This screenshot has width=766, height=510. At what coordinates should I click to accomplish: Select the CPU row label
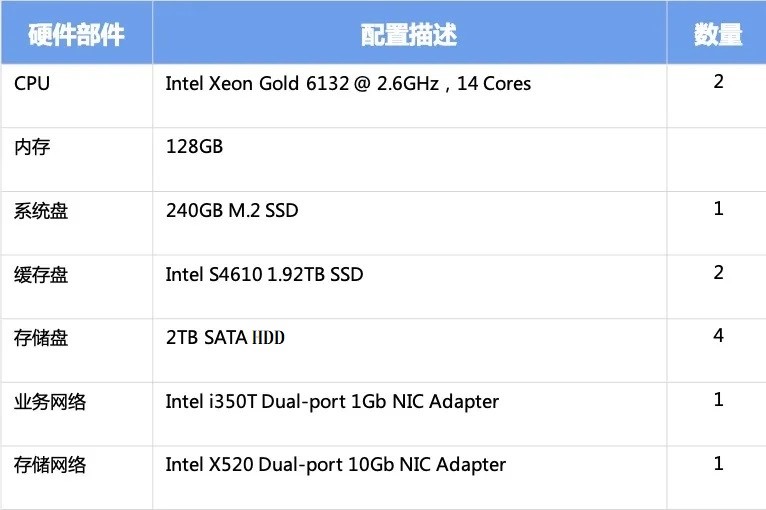coord(32,84)
